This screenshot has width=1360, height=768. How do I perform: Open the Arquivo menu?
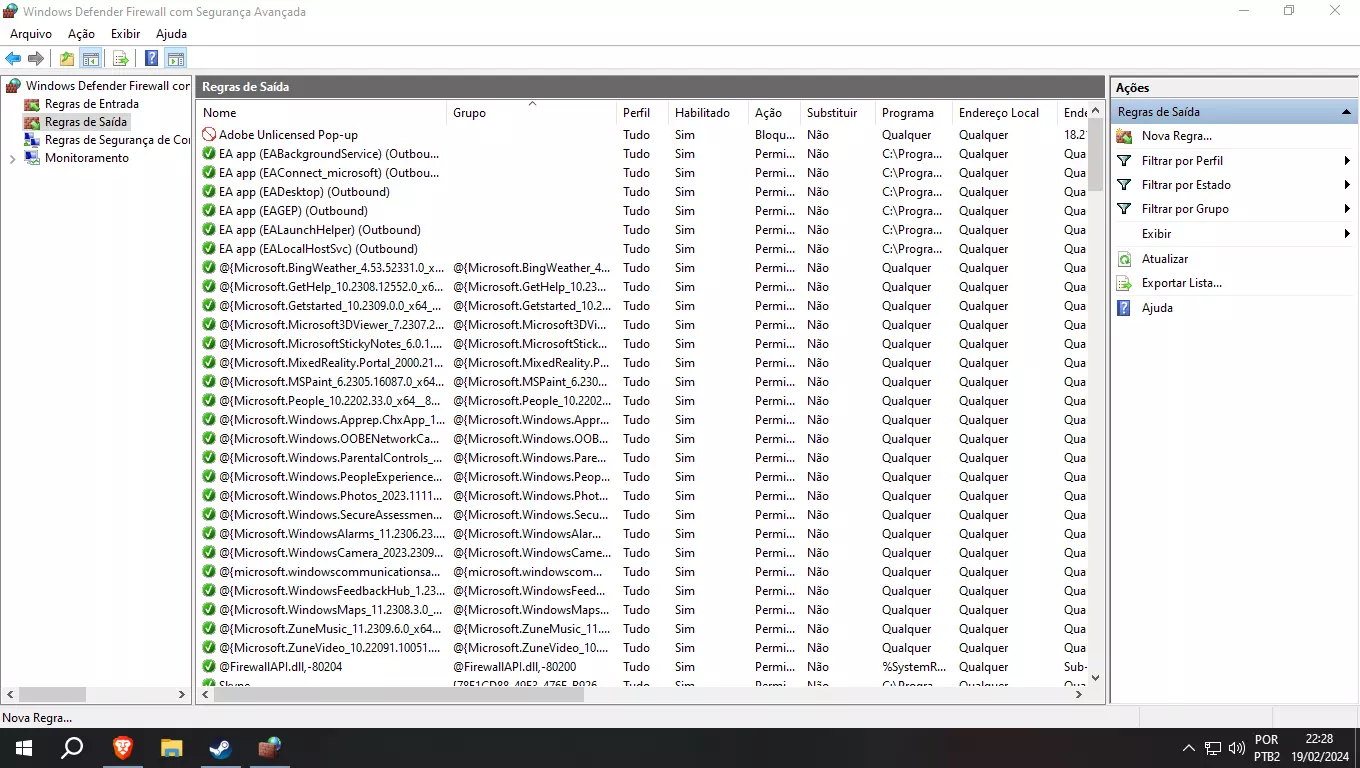pyautogui.click(x=31, y=34)
